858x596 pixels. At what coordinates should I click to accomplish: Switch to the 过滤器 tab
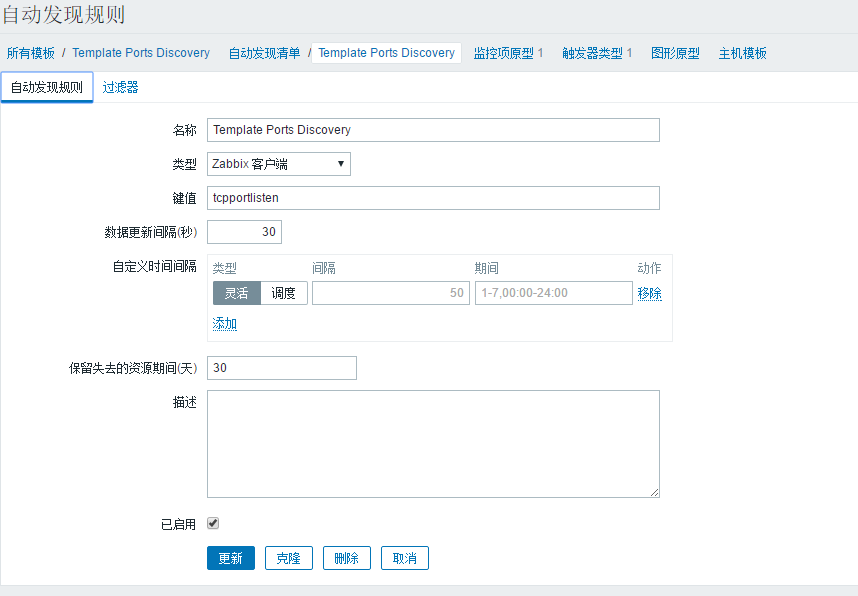pos(119,87)
